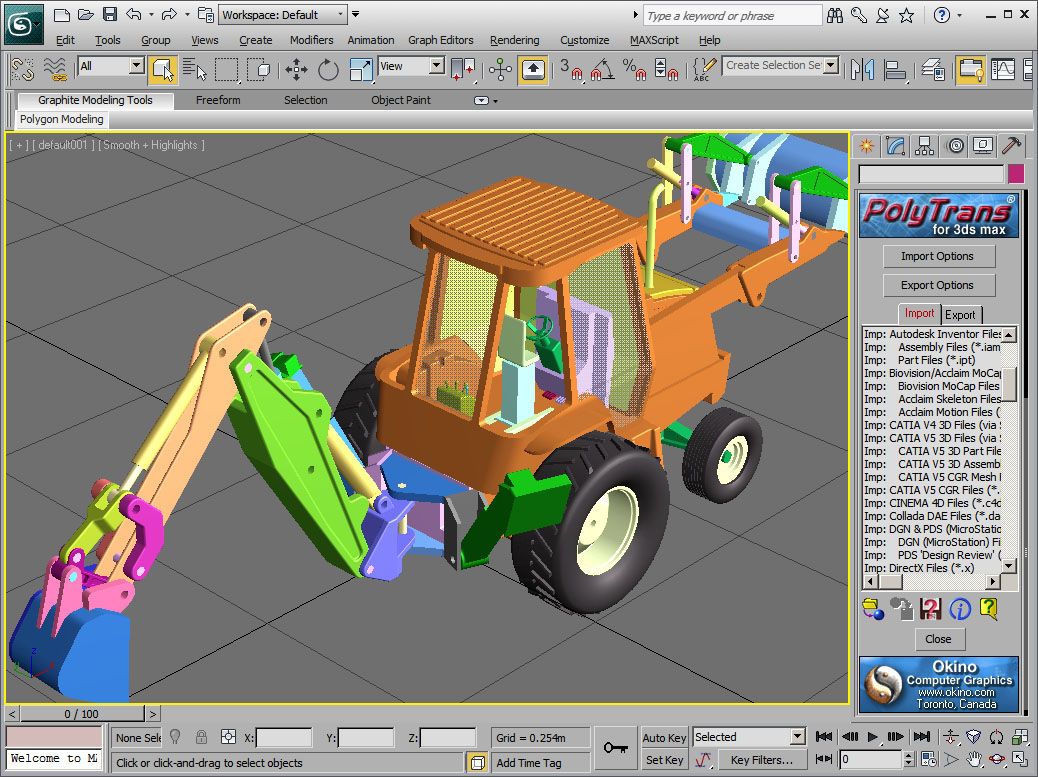1038x777 pixels.
Task: Click the magenta object color swatch
Action: coord(1016,173)
